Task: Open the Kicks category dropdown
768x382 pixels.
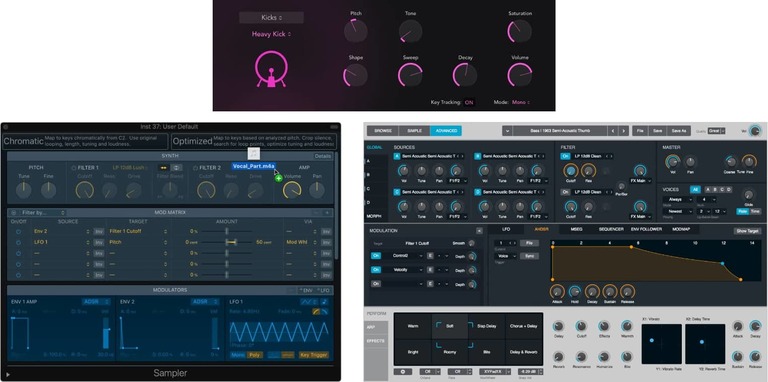Action: 271,18
